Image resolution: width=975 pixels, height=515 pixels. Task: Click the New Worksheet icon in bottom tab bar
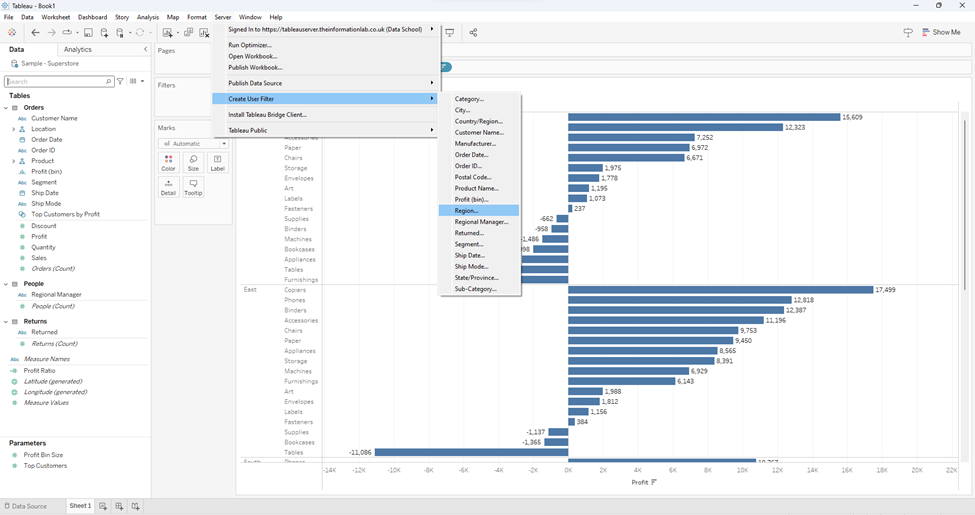pyautogui.click(x=103, y=506)
